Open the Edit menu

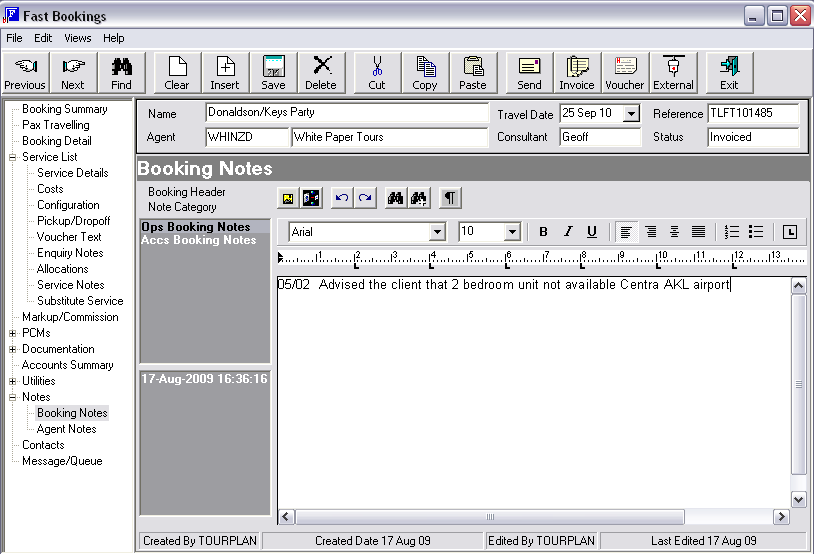(43, 38)
